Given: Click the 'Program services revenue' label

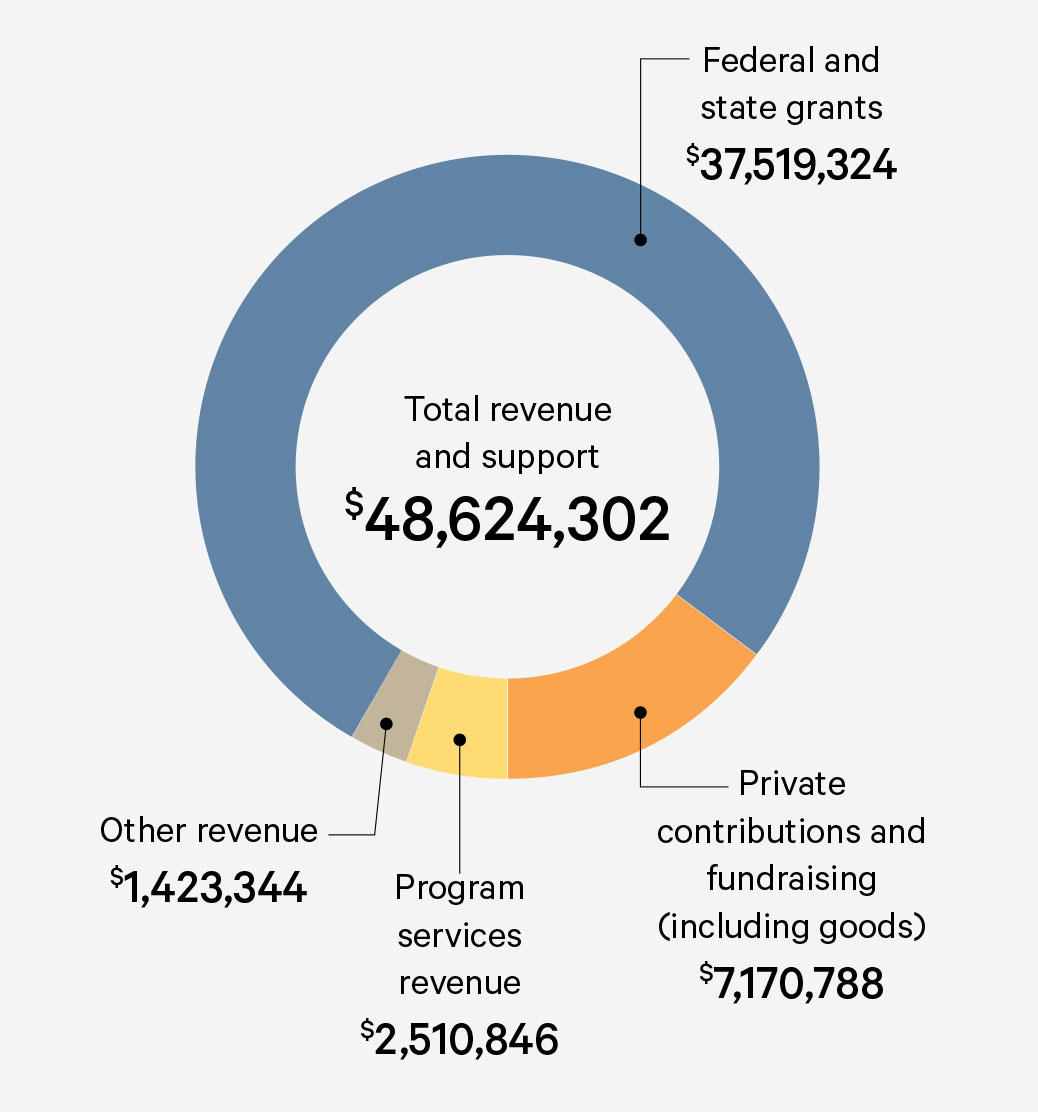Looking at the screenshot, I should (x=460, y=935).
